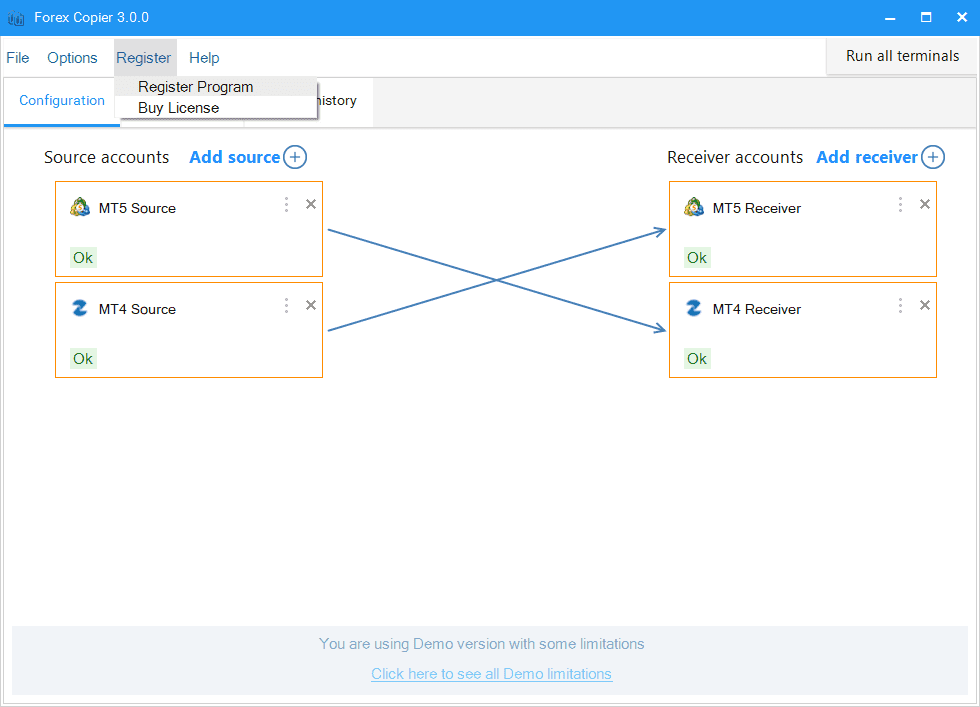
Task: Close the Forex Copier window
Action: (962, 18)
